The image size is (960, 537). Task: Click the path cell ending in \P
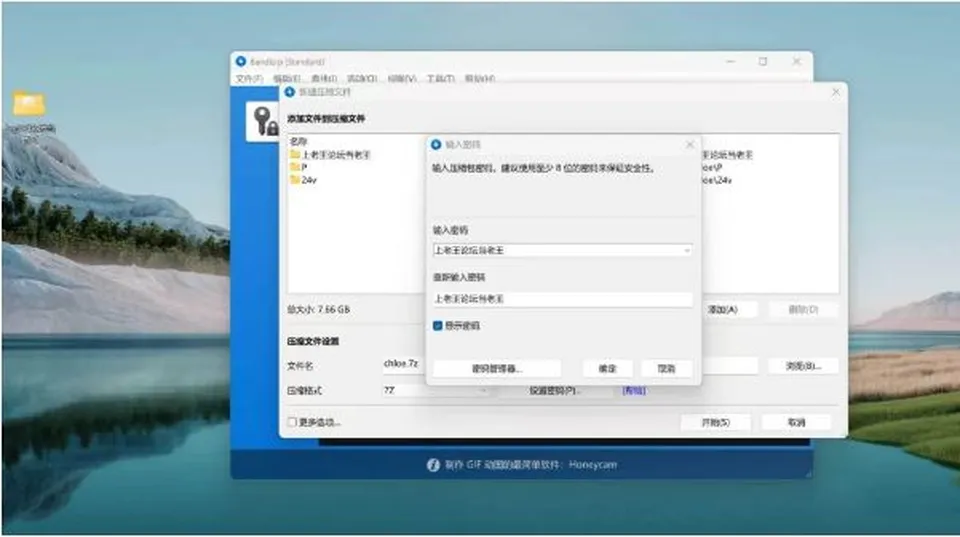(x=713, y=167)
